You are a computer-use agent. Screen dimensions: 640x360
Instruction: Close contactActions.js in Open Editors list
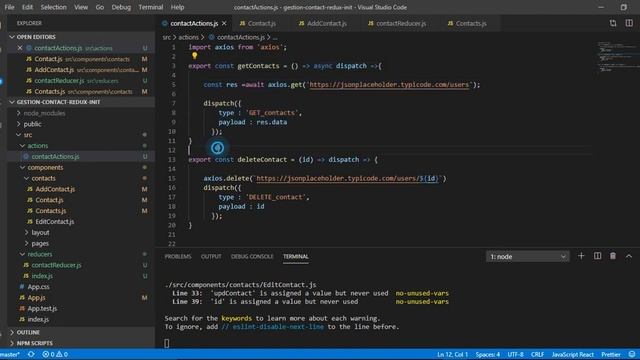click(x=20, y=48)
